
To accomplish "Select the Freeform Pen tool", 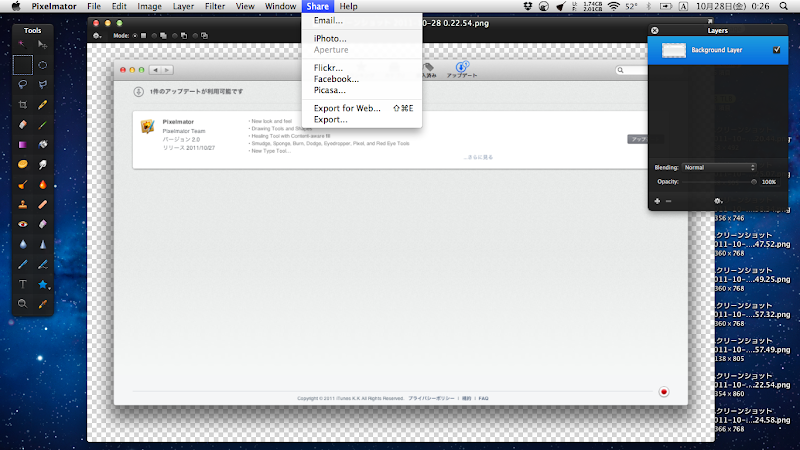I will (43, 264).
